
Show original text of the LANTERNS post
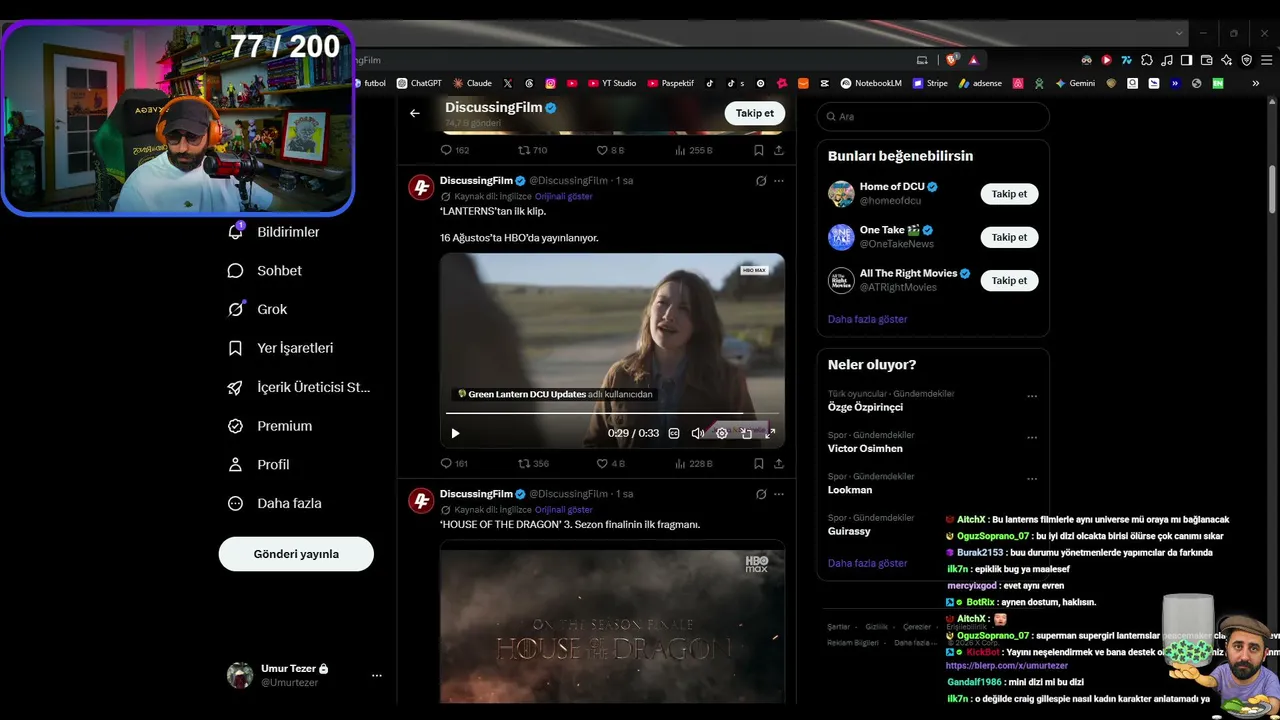pyautogui.click(x=564, y=196)
